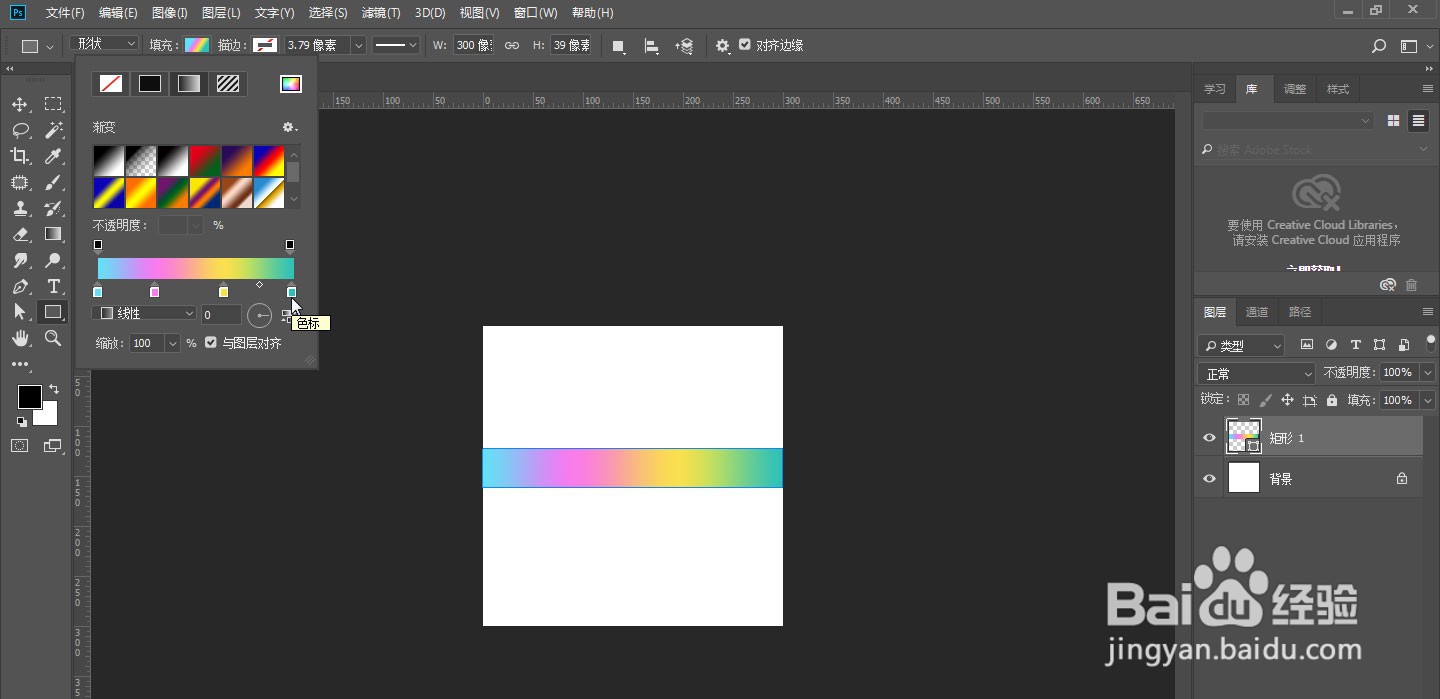Toggle lock position
This screenshot has width=1440, height=699.
1287,399
